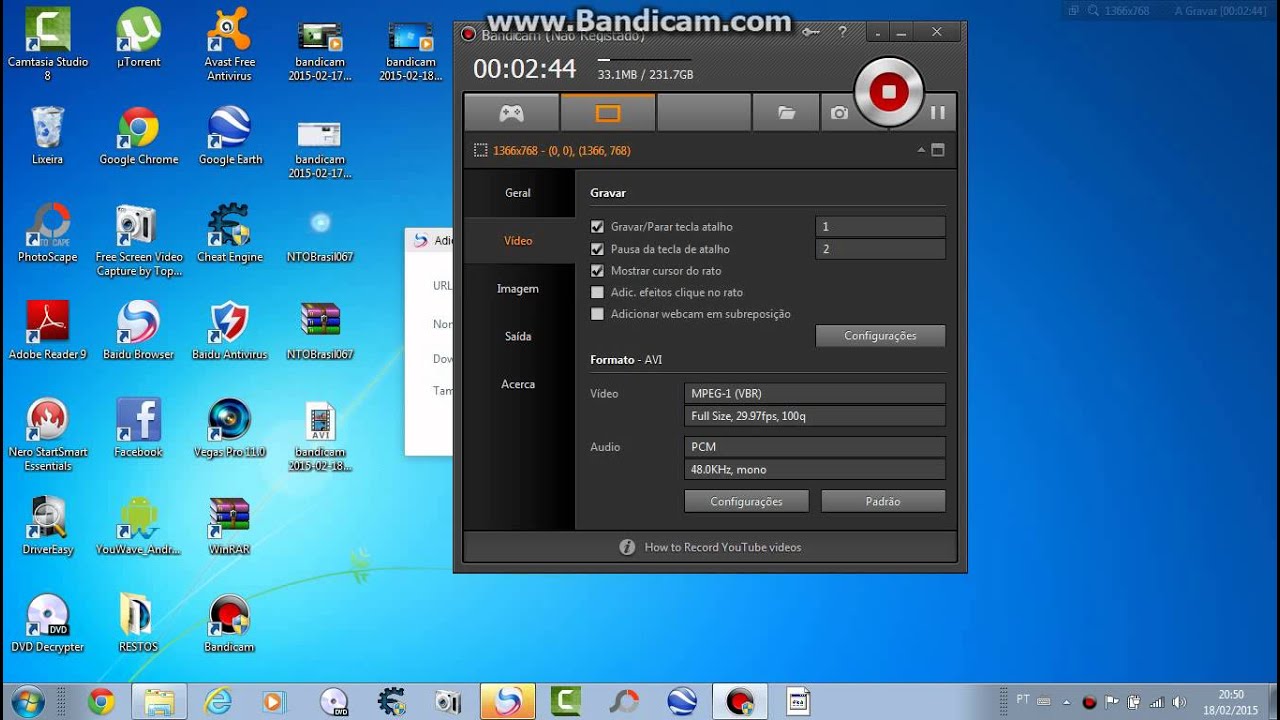Open Configurações in the Gravar section
The height and width of the screenshot is (720, 1280).
tap(880, 336)
